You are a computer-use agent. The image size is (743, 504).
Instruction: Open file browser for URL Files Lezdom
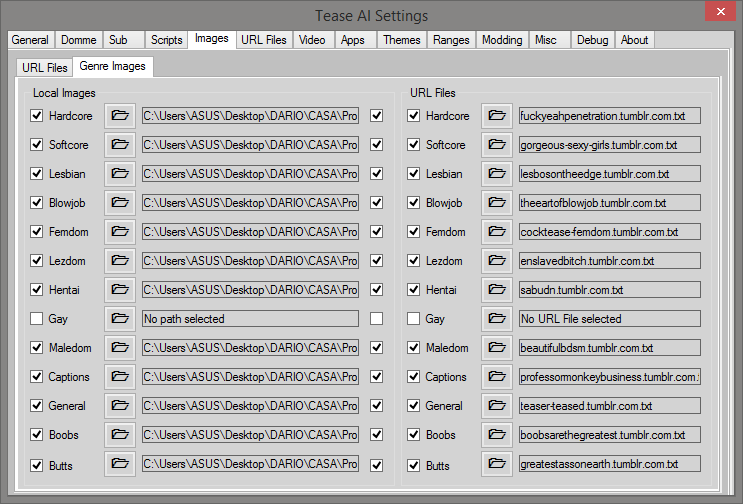tap(497, 261)
